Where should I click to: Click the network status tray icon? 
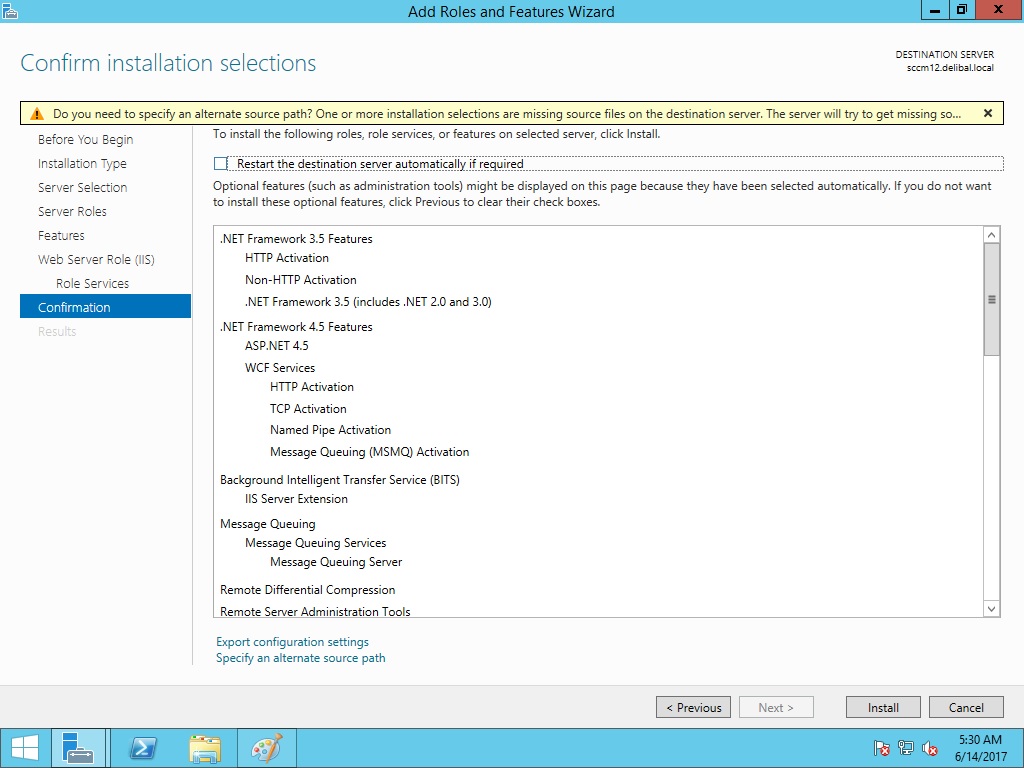(x=906, y=748)
